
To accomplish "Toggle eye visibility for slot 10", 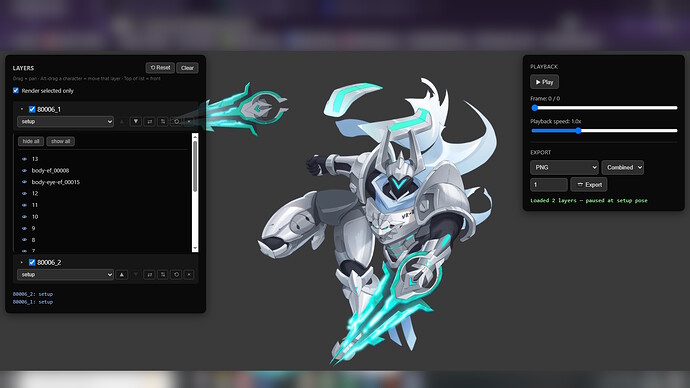I will click(24, 216).
